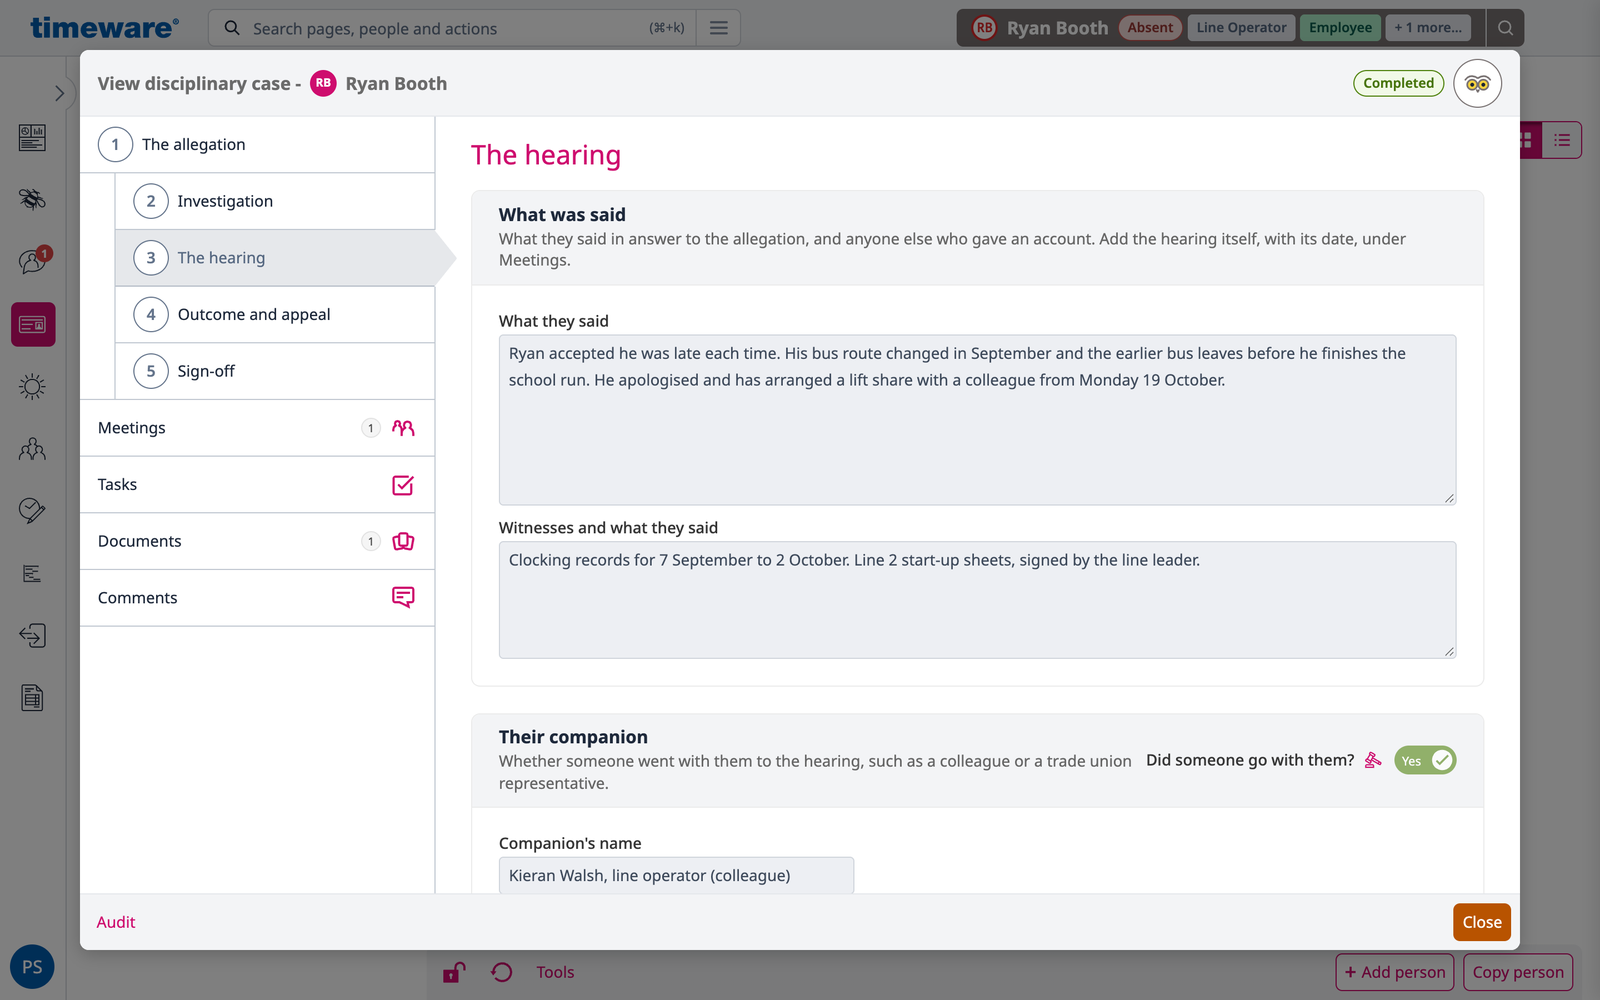Expand the '+ 1 more...' tag
The width and height of the screenshot is (1600, 1000).
pyautogui.click(x=1428, y=28)
